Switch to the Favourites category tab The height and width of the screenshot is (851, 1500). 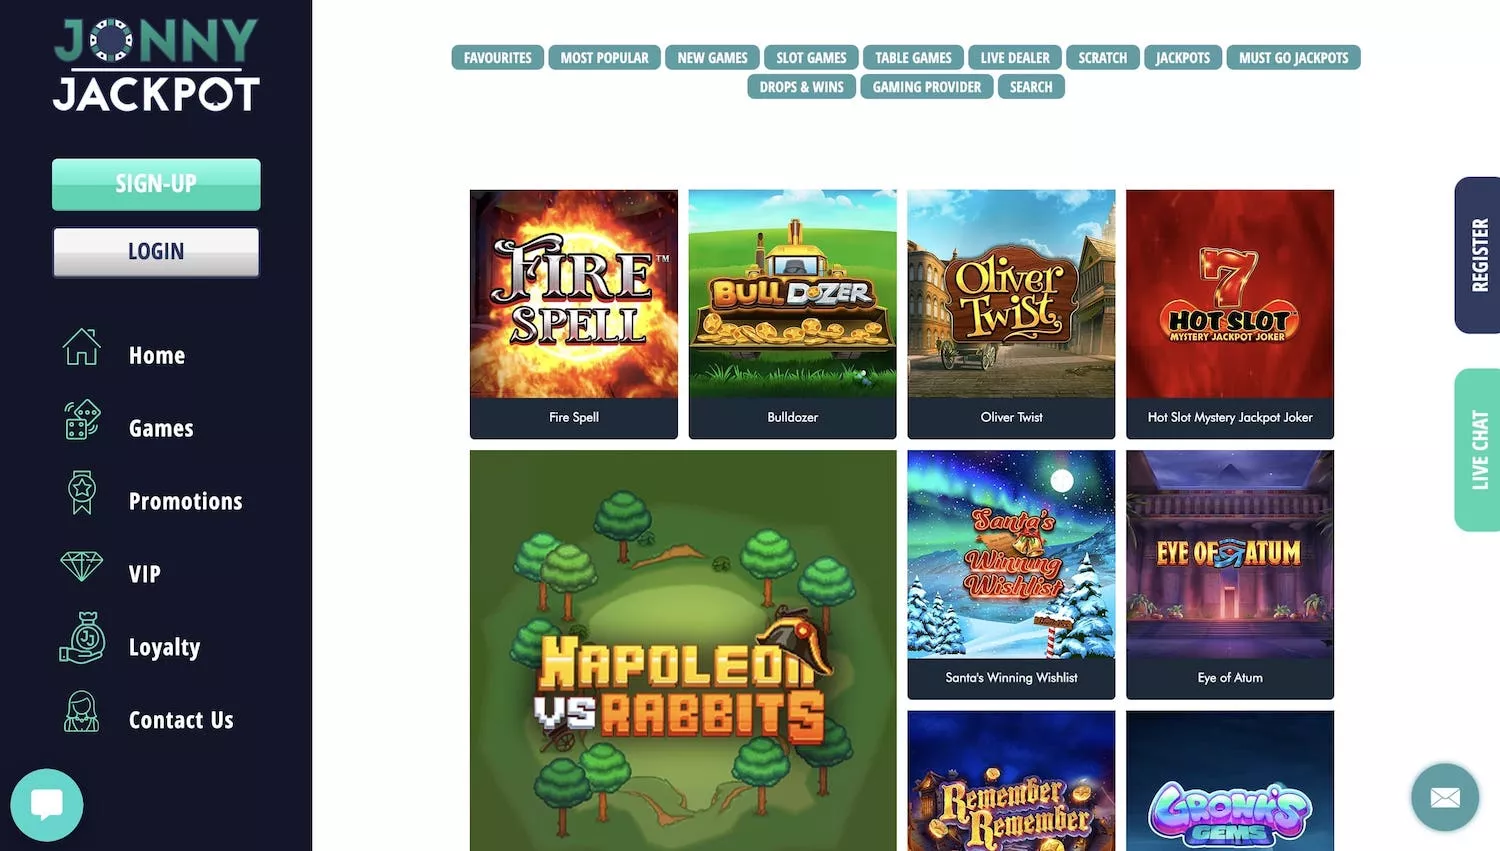tap(498, 58)
